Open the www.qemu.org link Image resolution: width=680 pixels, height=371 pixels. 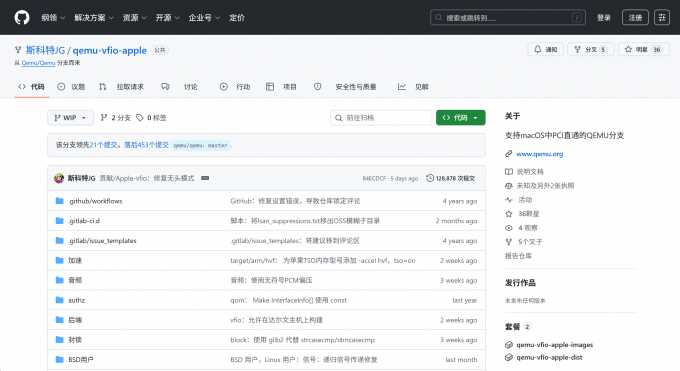[x=539, y=154]
